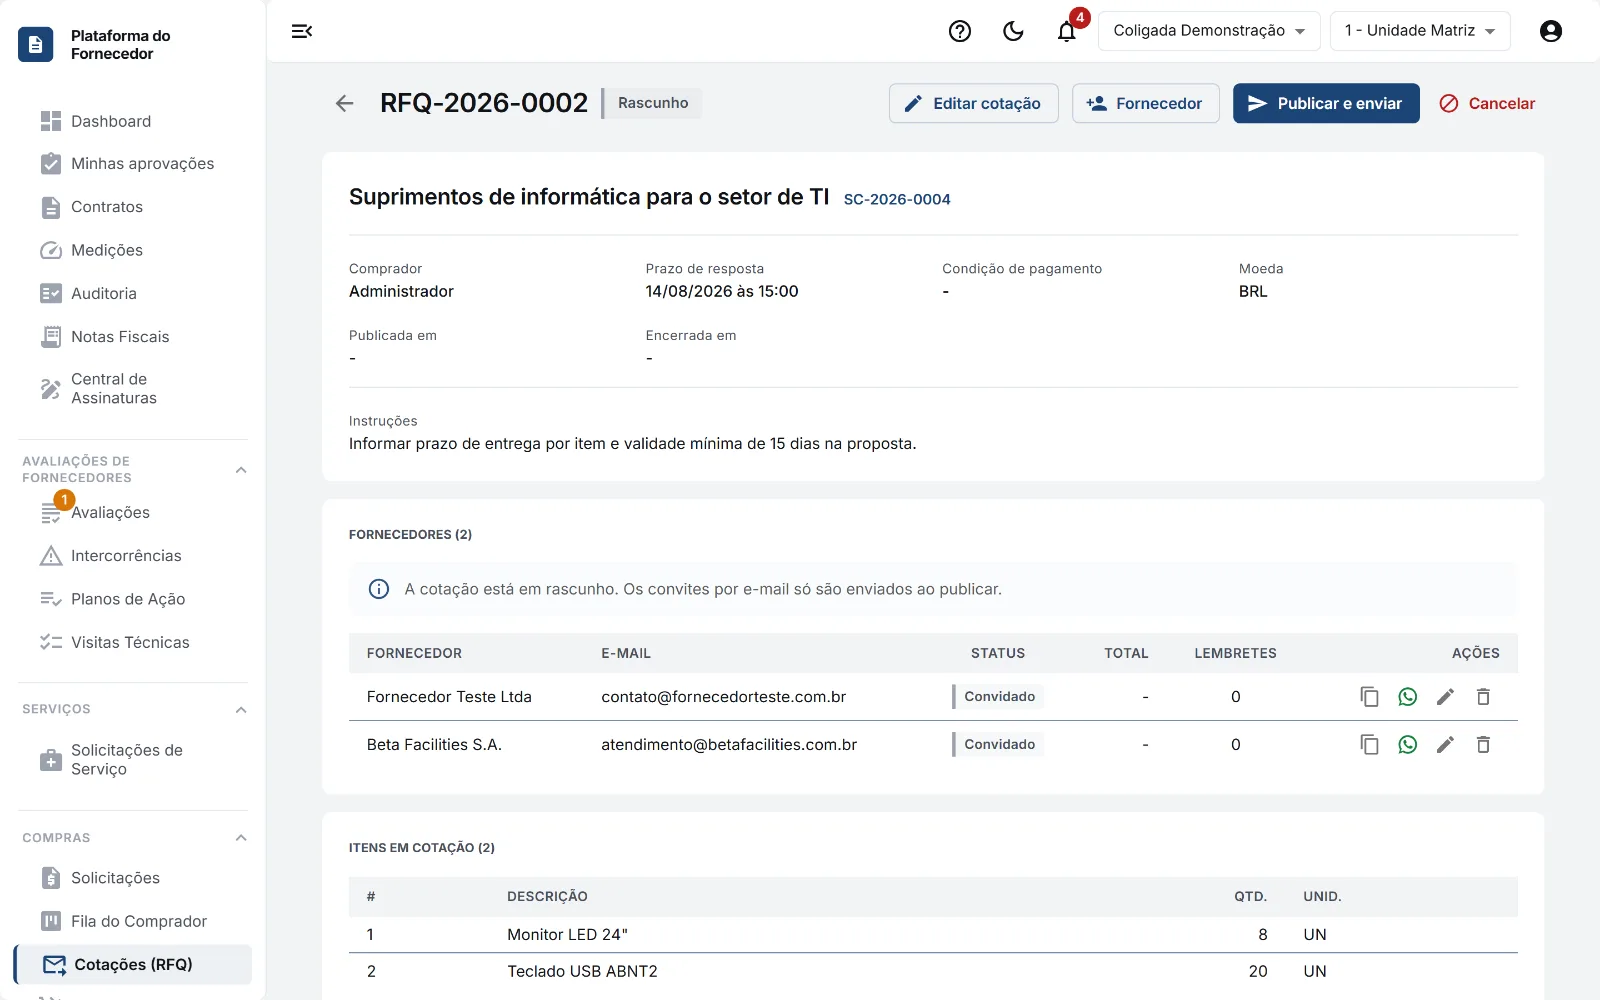The image size is (1600, 1000).
Task: Click the Beta Facilities S.A. name
Action: 434,745
